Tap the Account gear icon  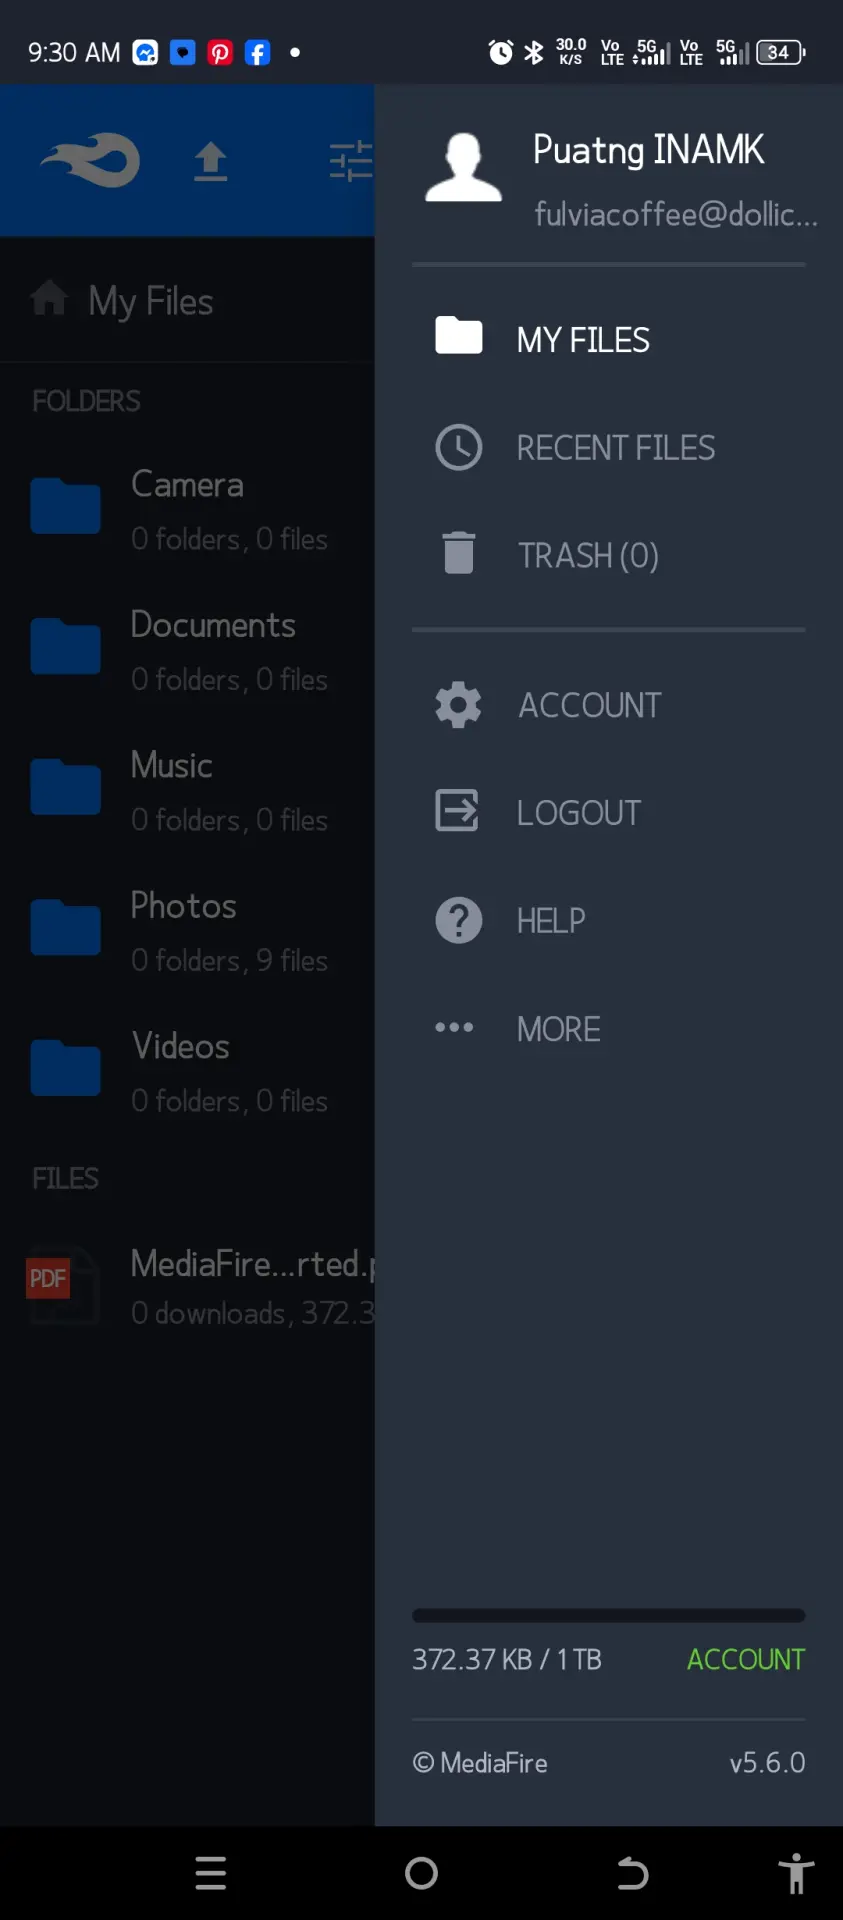[x=459, y=705]
